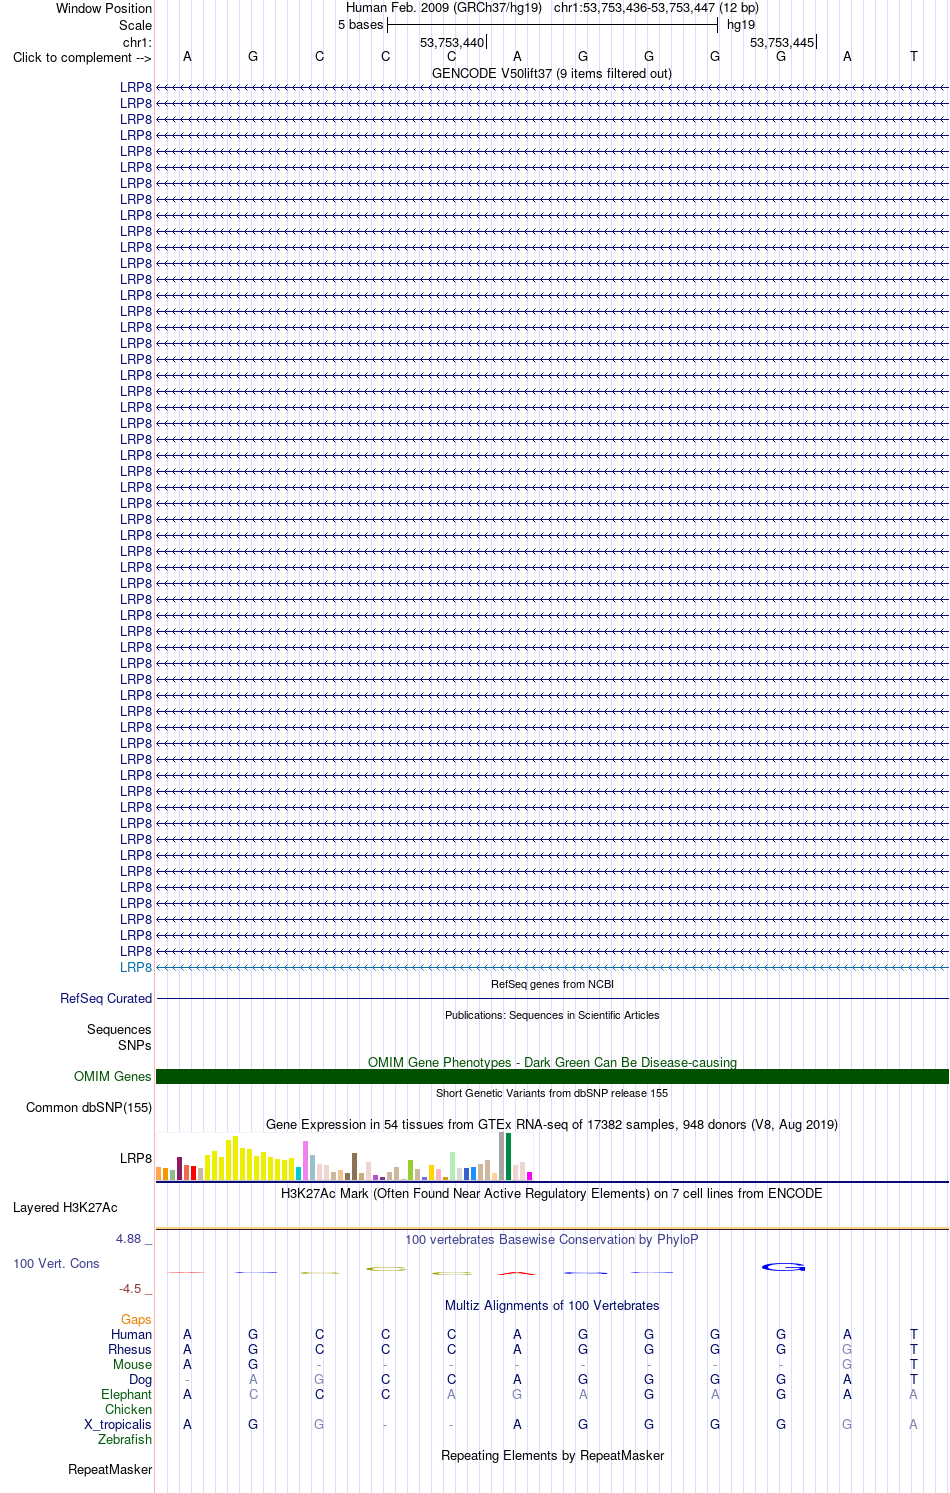Viewport: 950px width, 1493px height.
Task: Open the 'H3K27Ac Mark' ENCODE track title
Action: coord(552,1193)
